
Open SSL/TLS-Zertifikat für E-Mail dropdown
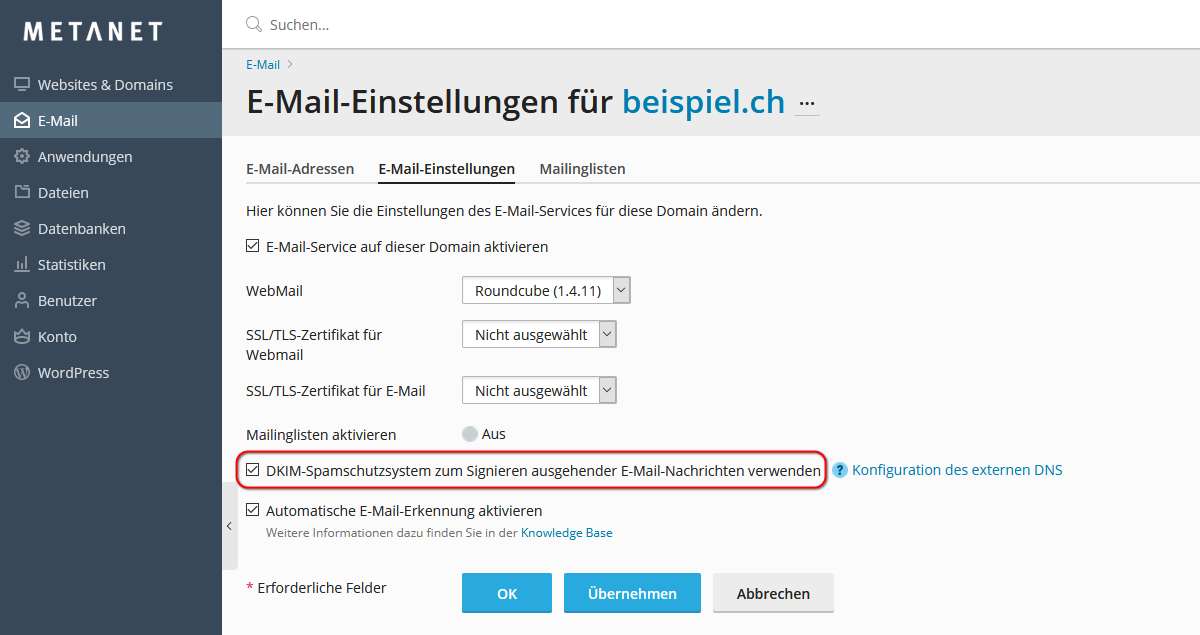click(x=539, y=391)
